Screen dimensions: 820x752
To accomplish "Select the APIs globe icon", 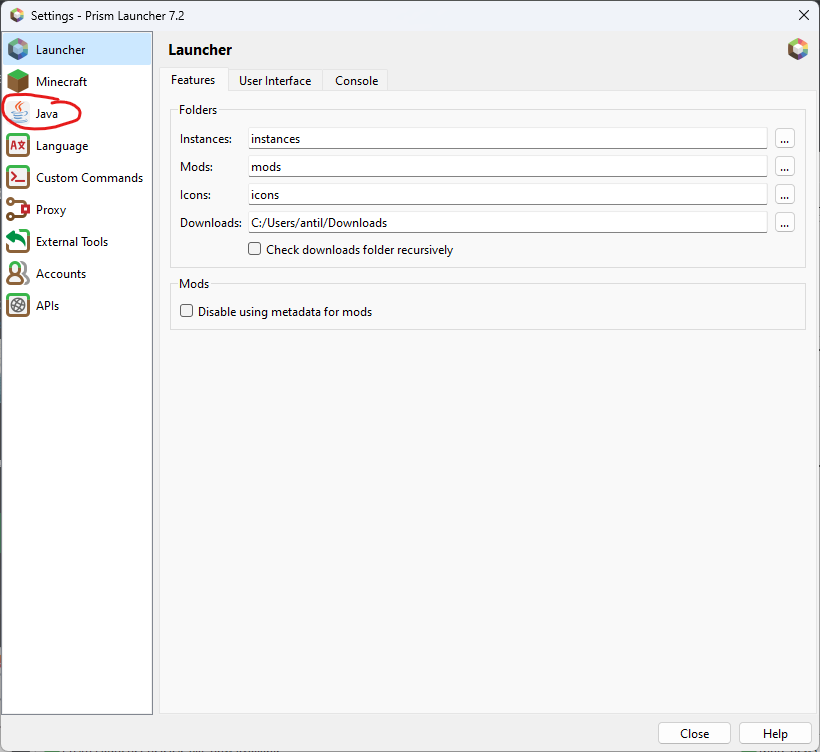I will 18,305.
